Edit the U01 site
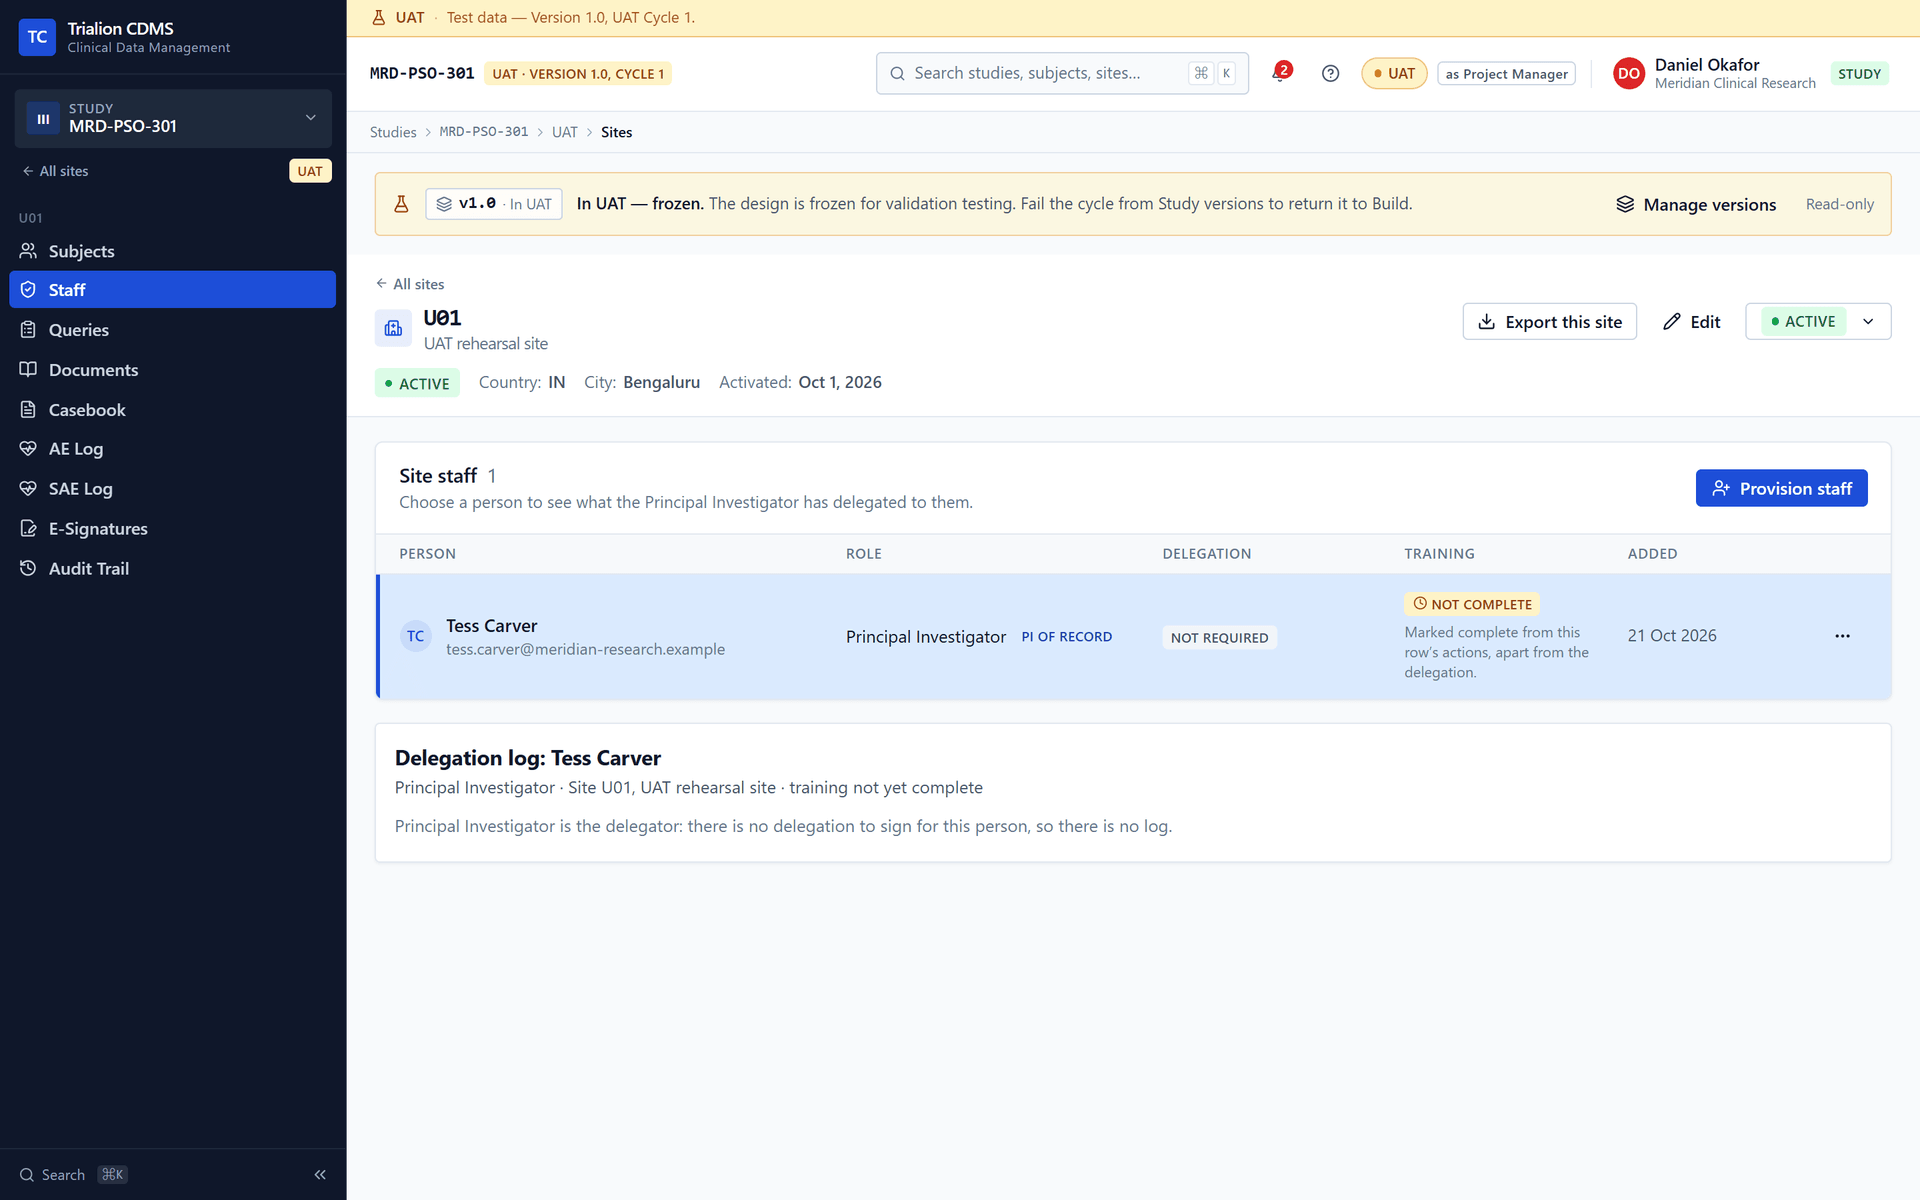 pyautogui.click(x=1691, y=322)
